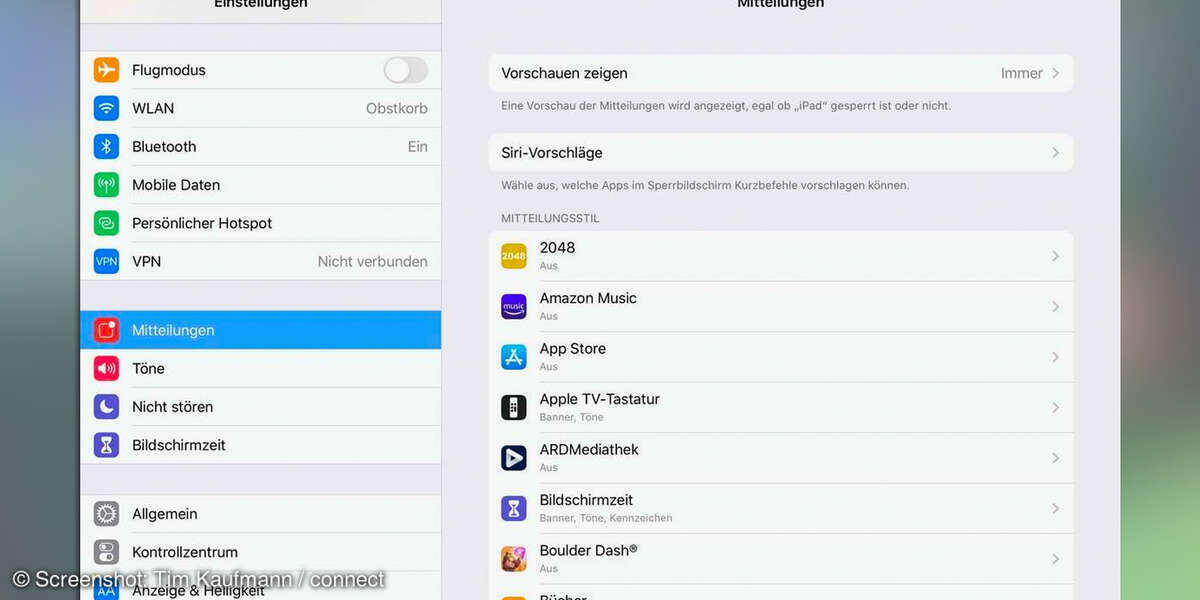1200x600 pixels.
Task: Open Vorschauen zeigen setting
Action: point(781,73)
